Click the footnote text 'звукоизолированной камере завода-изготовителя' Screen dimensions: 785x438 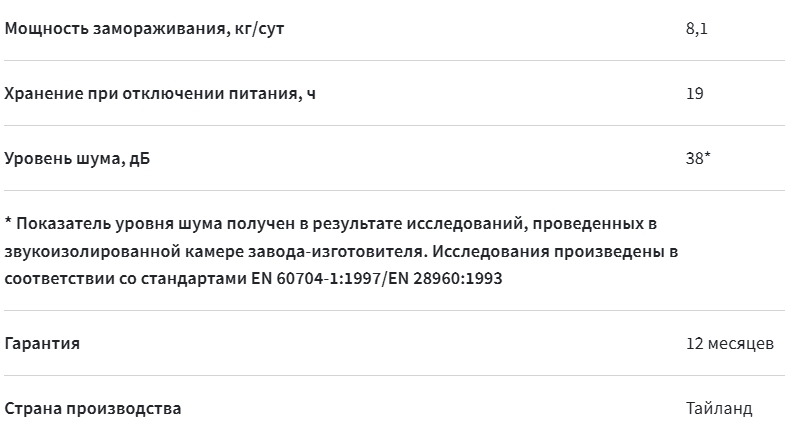click(216, 251)
